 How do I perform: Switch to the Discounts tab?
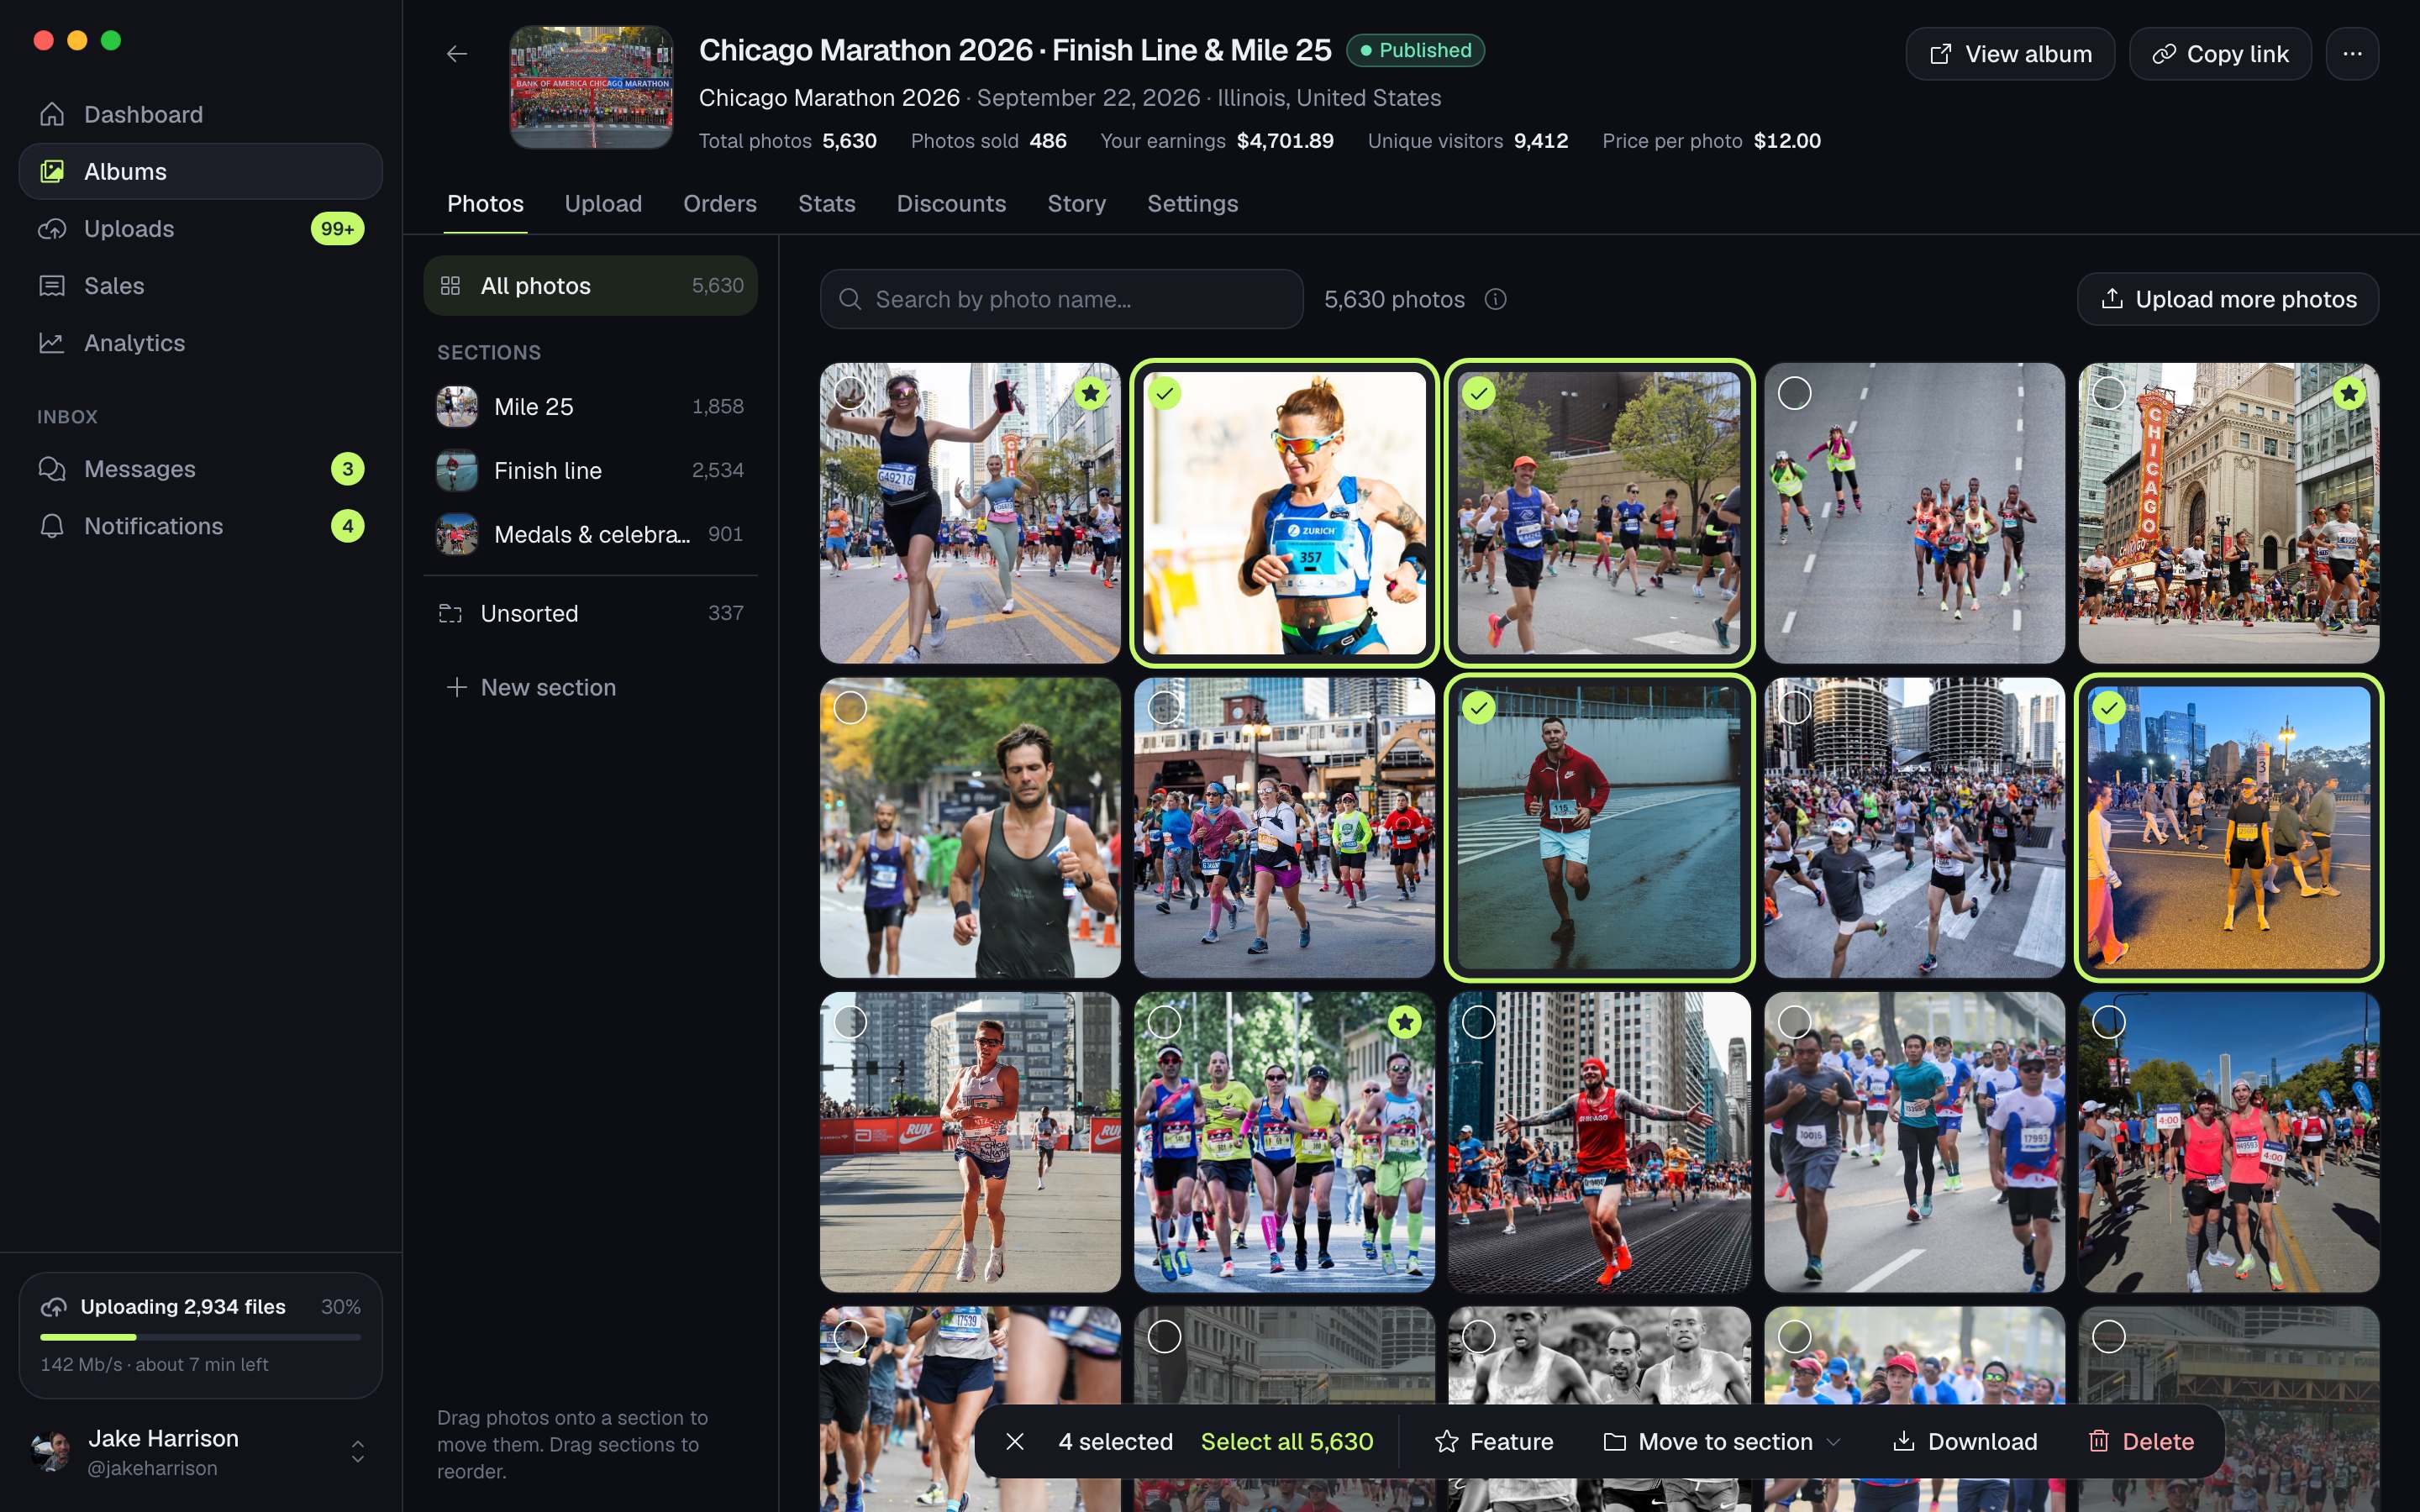pos(951,203)
